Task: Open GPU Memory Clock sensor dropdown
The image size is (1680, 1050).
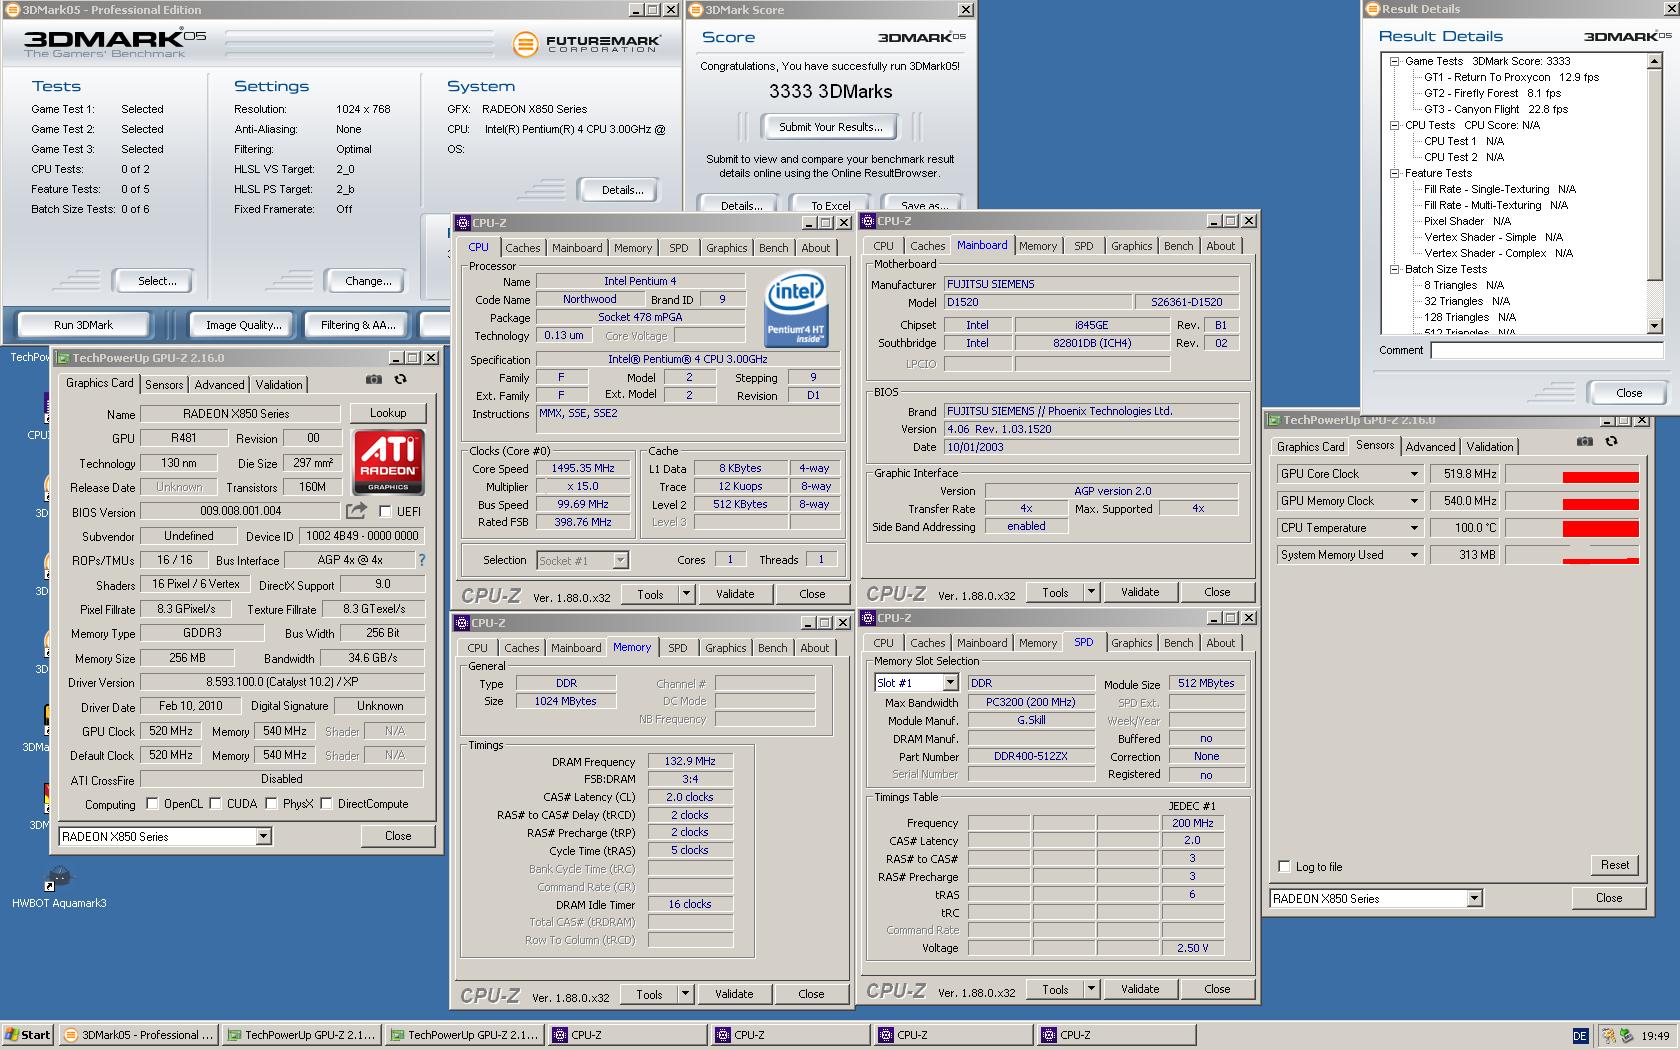Action: 1414,501
